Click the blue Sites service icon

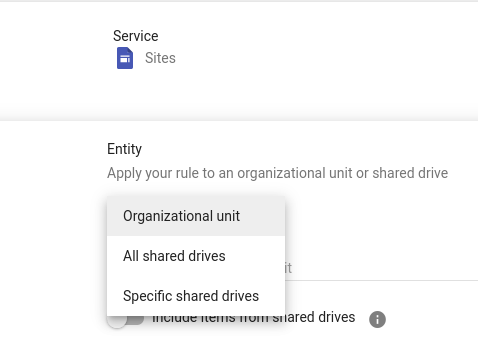pos(125,58)
